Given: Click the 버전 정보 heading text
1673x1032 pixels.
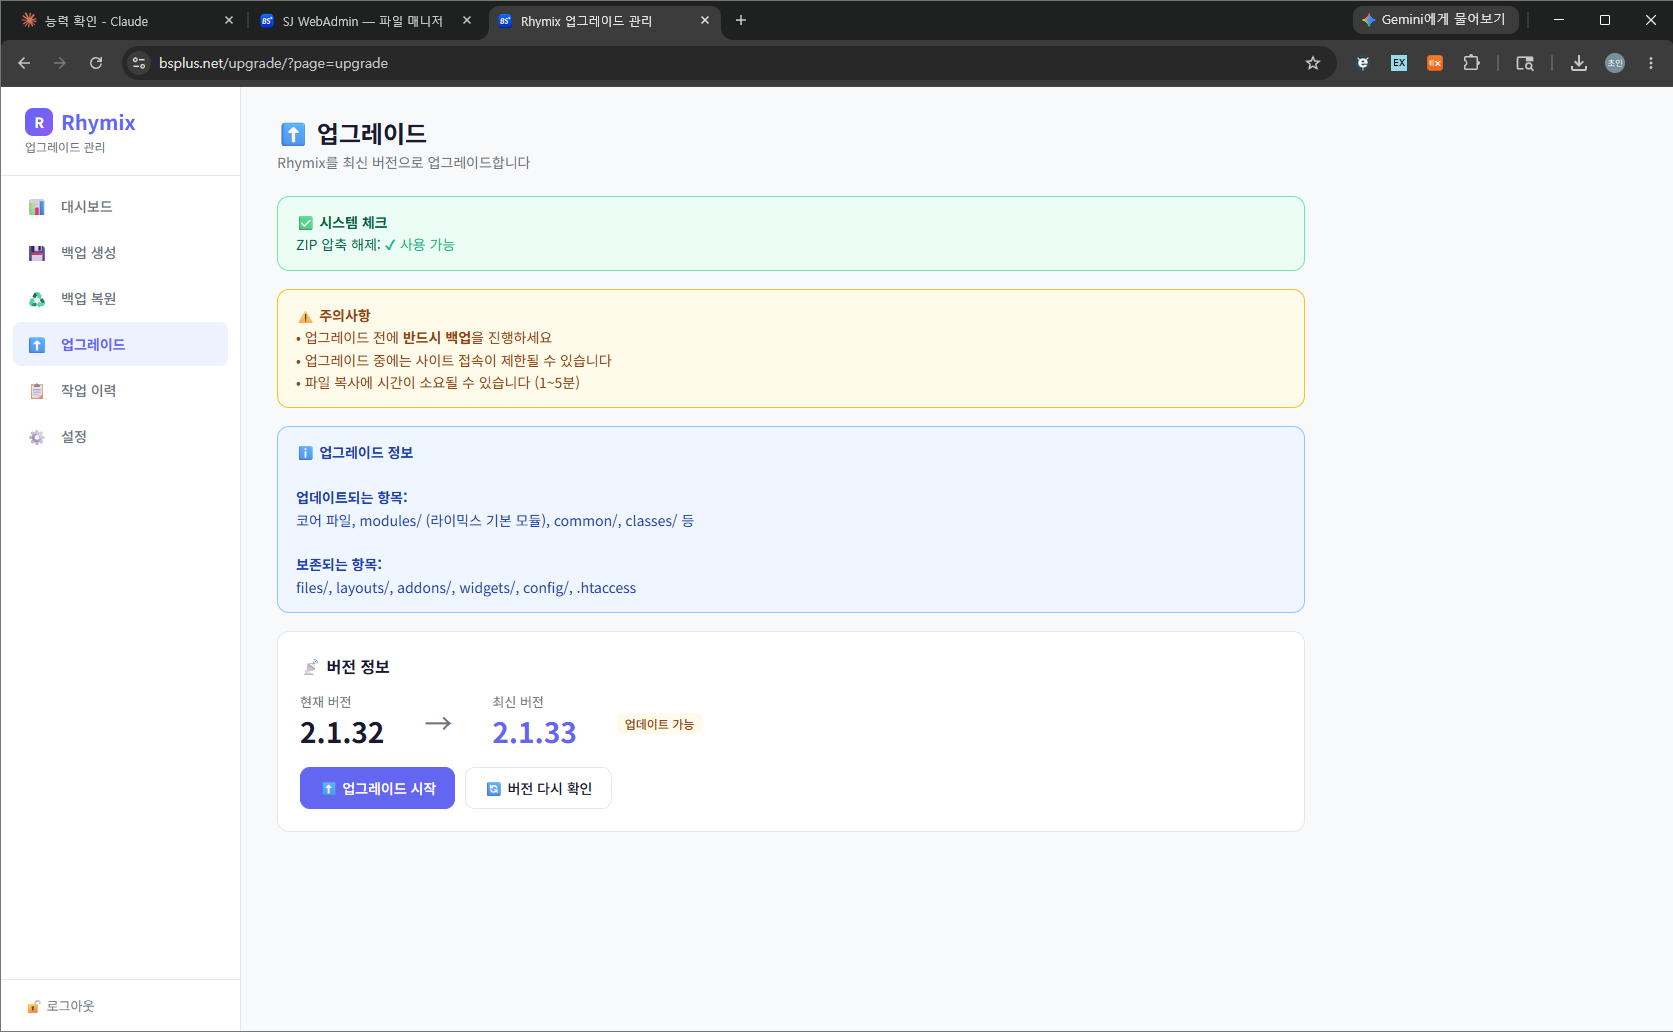Looking at the screenshot, I should point(358,667).
